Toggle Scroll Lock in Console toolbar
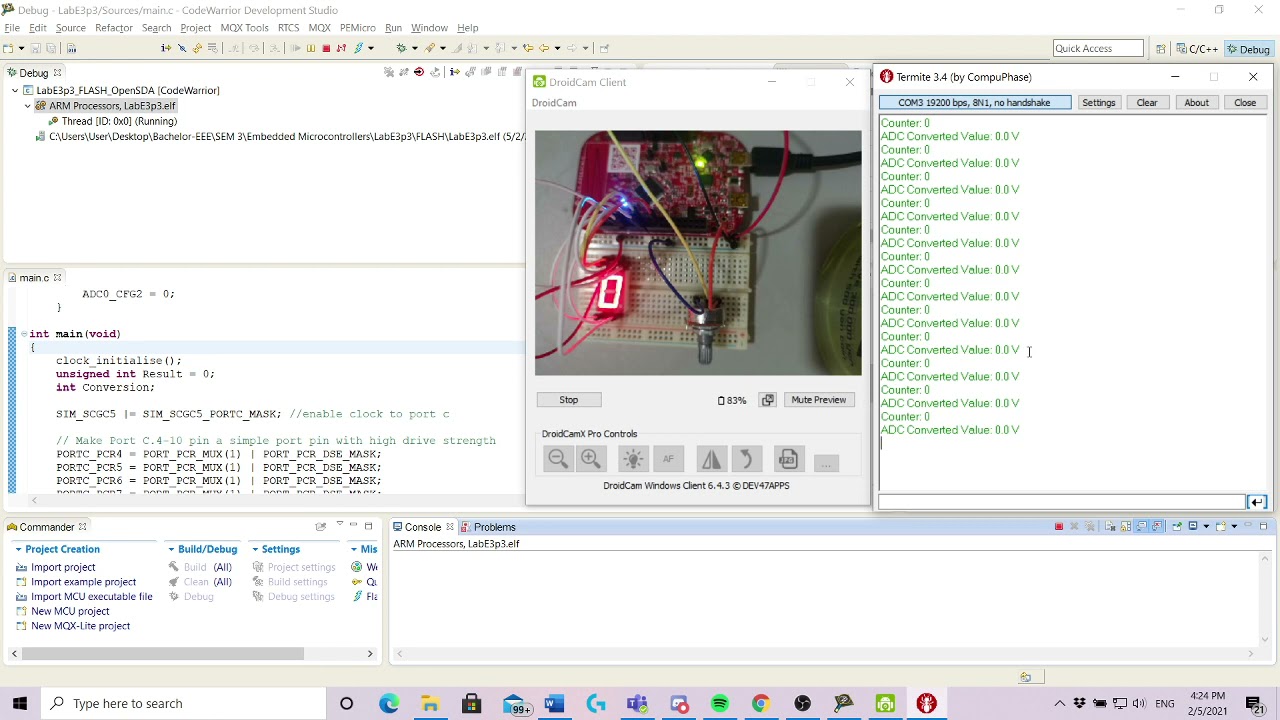Screen dimensions: 1280x720 pos(1126,526)
